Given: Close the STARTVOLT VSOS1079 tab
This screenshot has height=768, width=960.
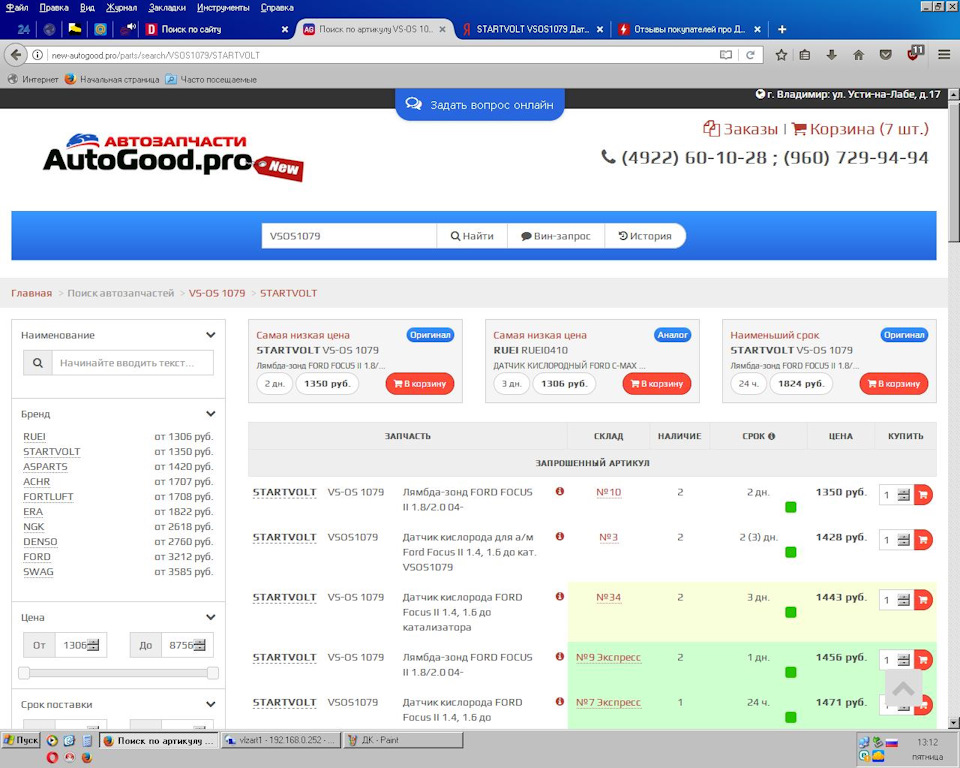Looking at the screenshot, I should point(599,29).
